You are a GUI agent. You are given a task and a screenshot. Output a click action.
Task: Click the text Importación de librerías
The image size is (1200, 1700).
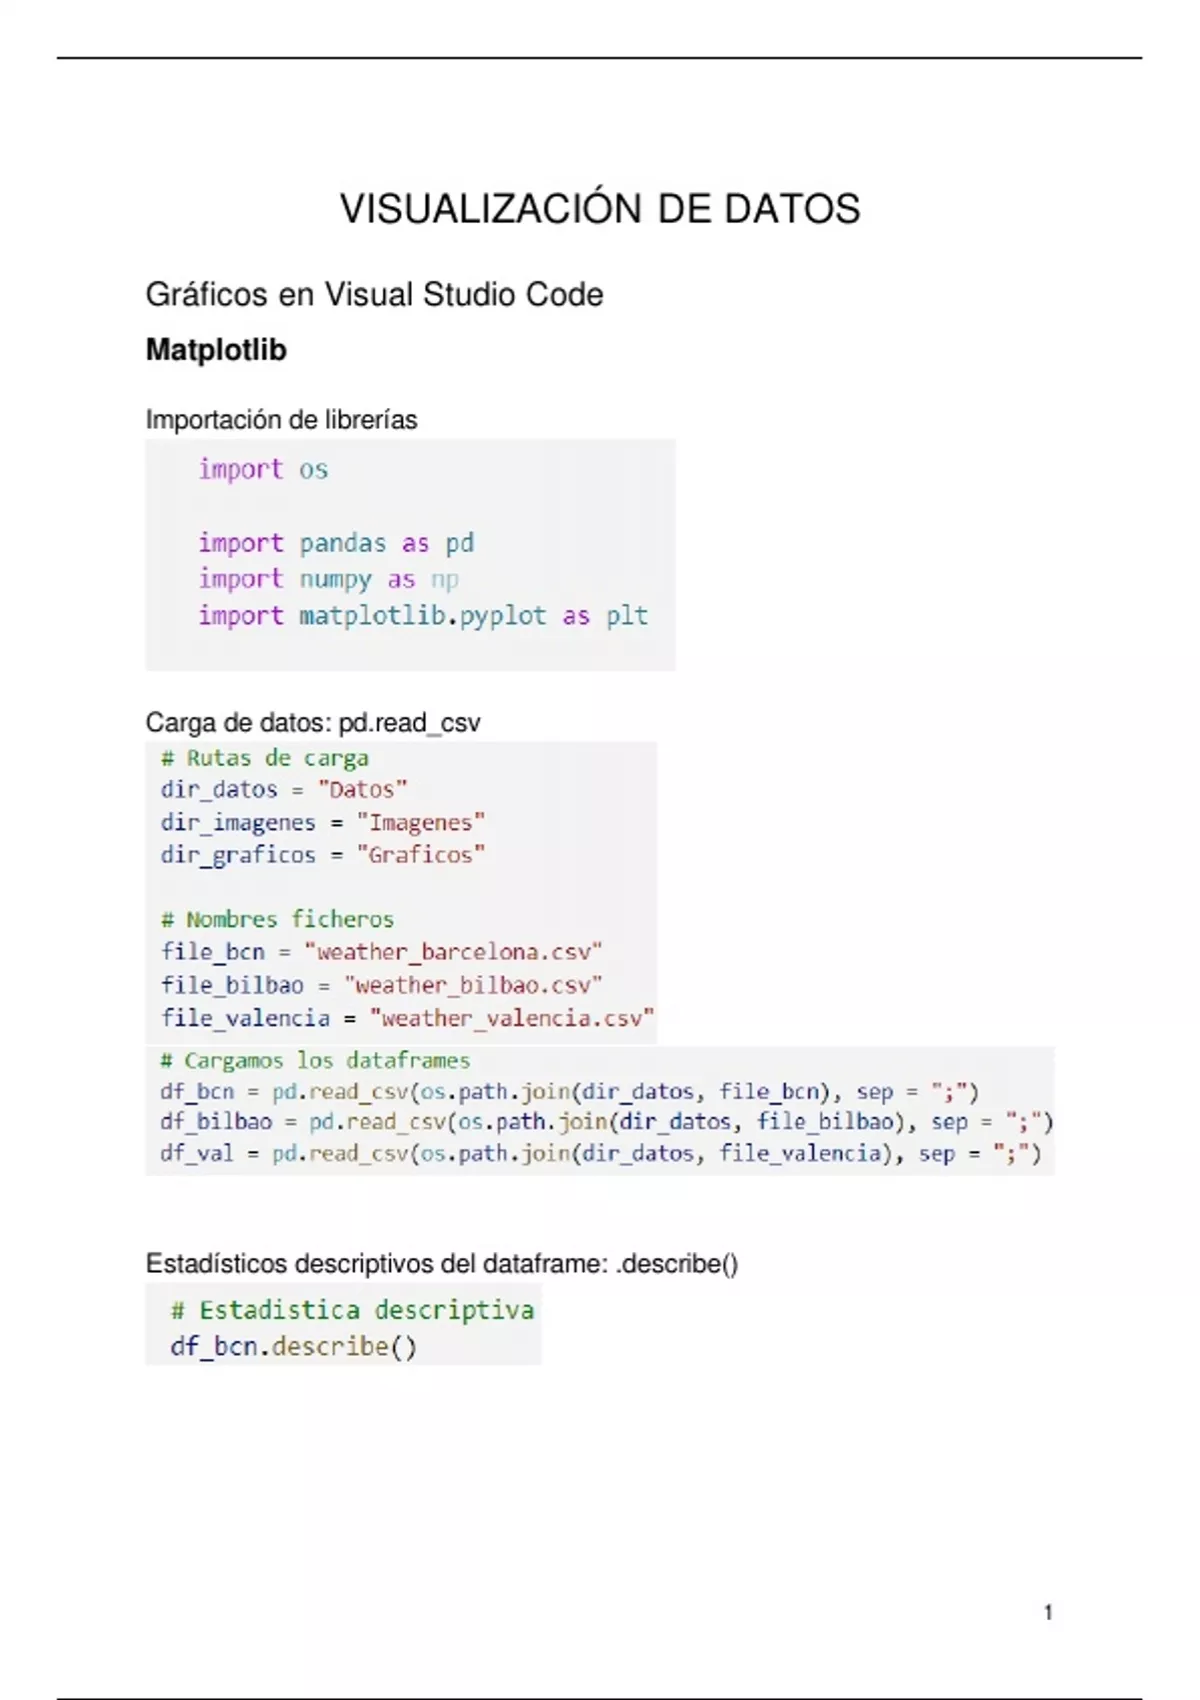click(x=281, y=420)
